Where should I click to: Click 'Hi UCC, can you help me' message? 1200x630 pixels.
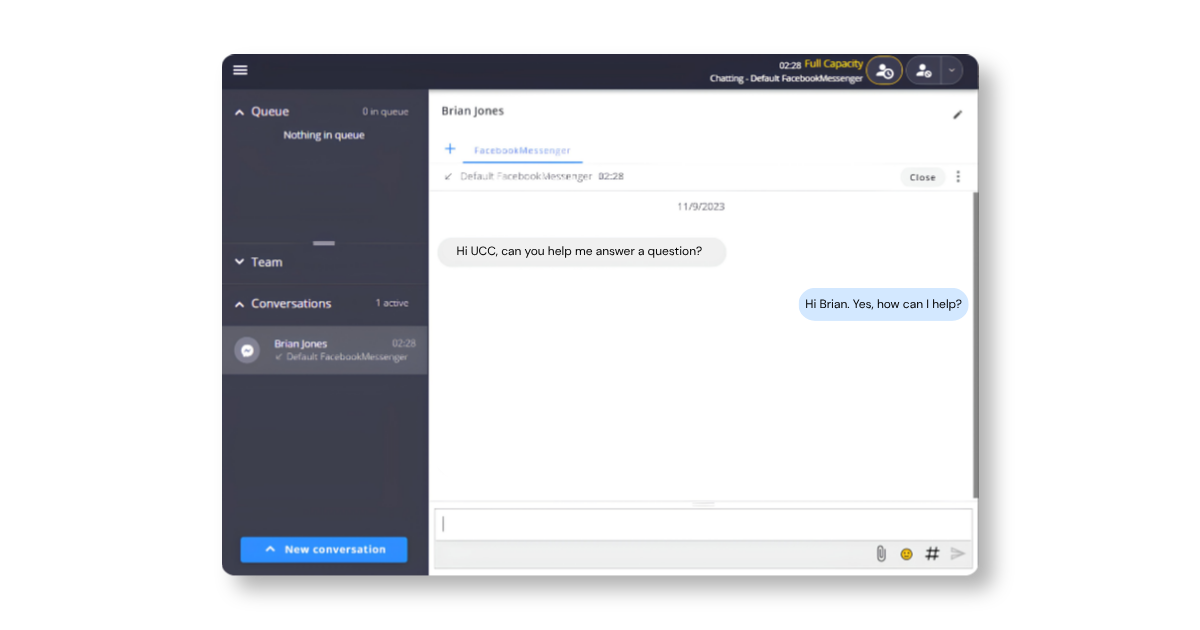582,251
